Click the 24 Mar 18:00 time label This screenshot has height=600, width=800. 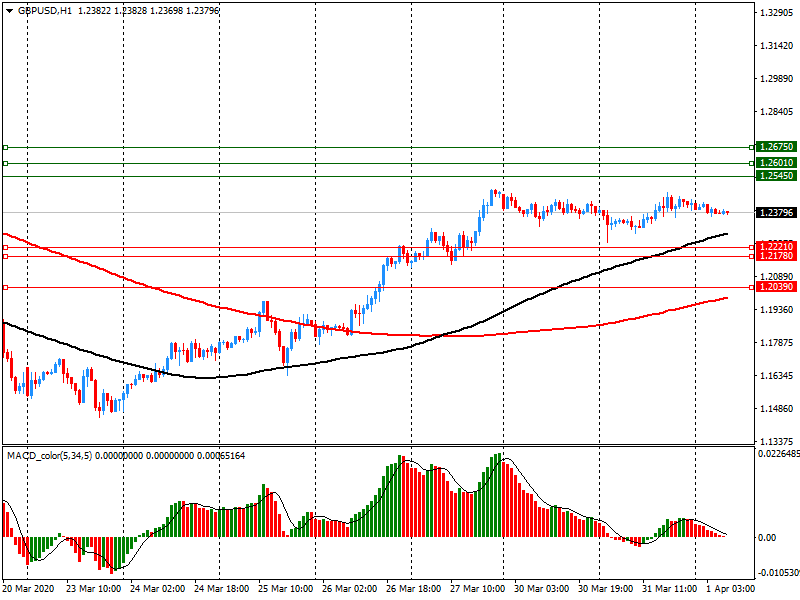[x=221, y=589]
